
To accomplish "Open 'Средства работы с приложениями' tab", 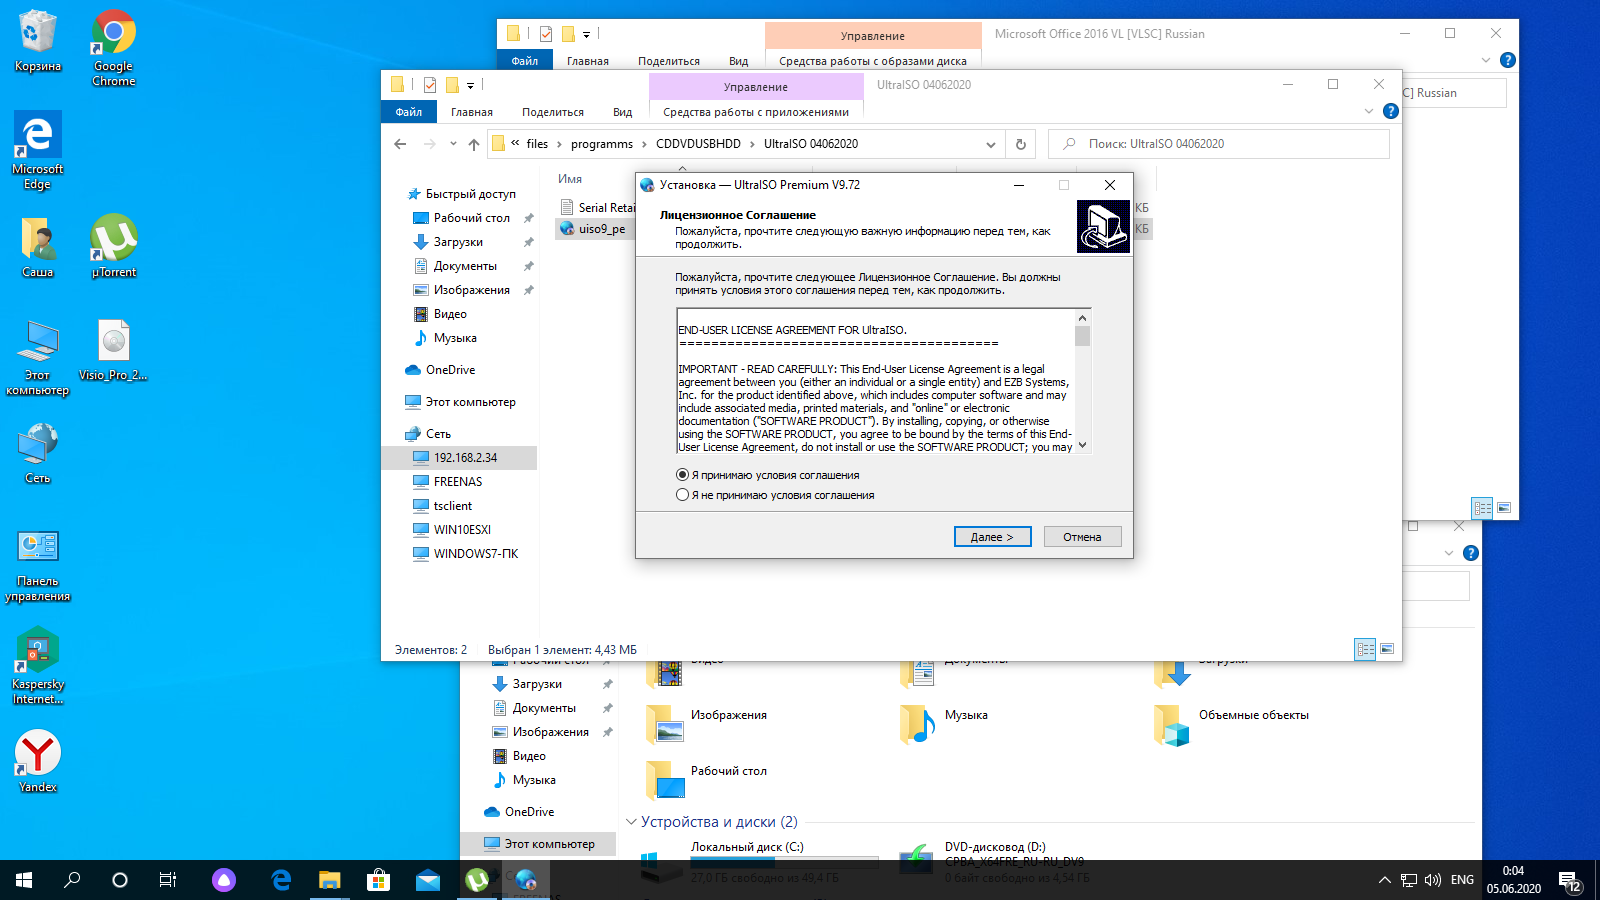I will pos(756,112).
